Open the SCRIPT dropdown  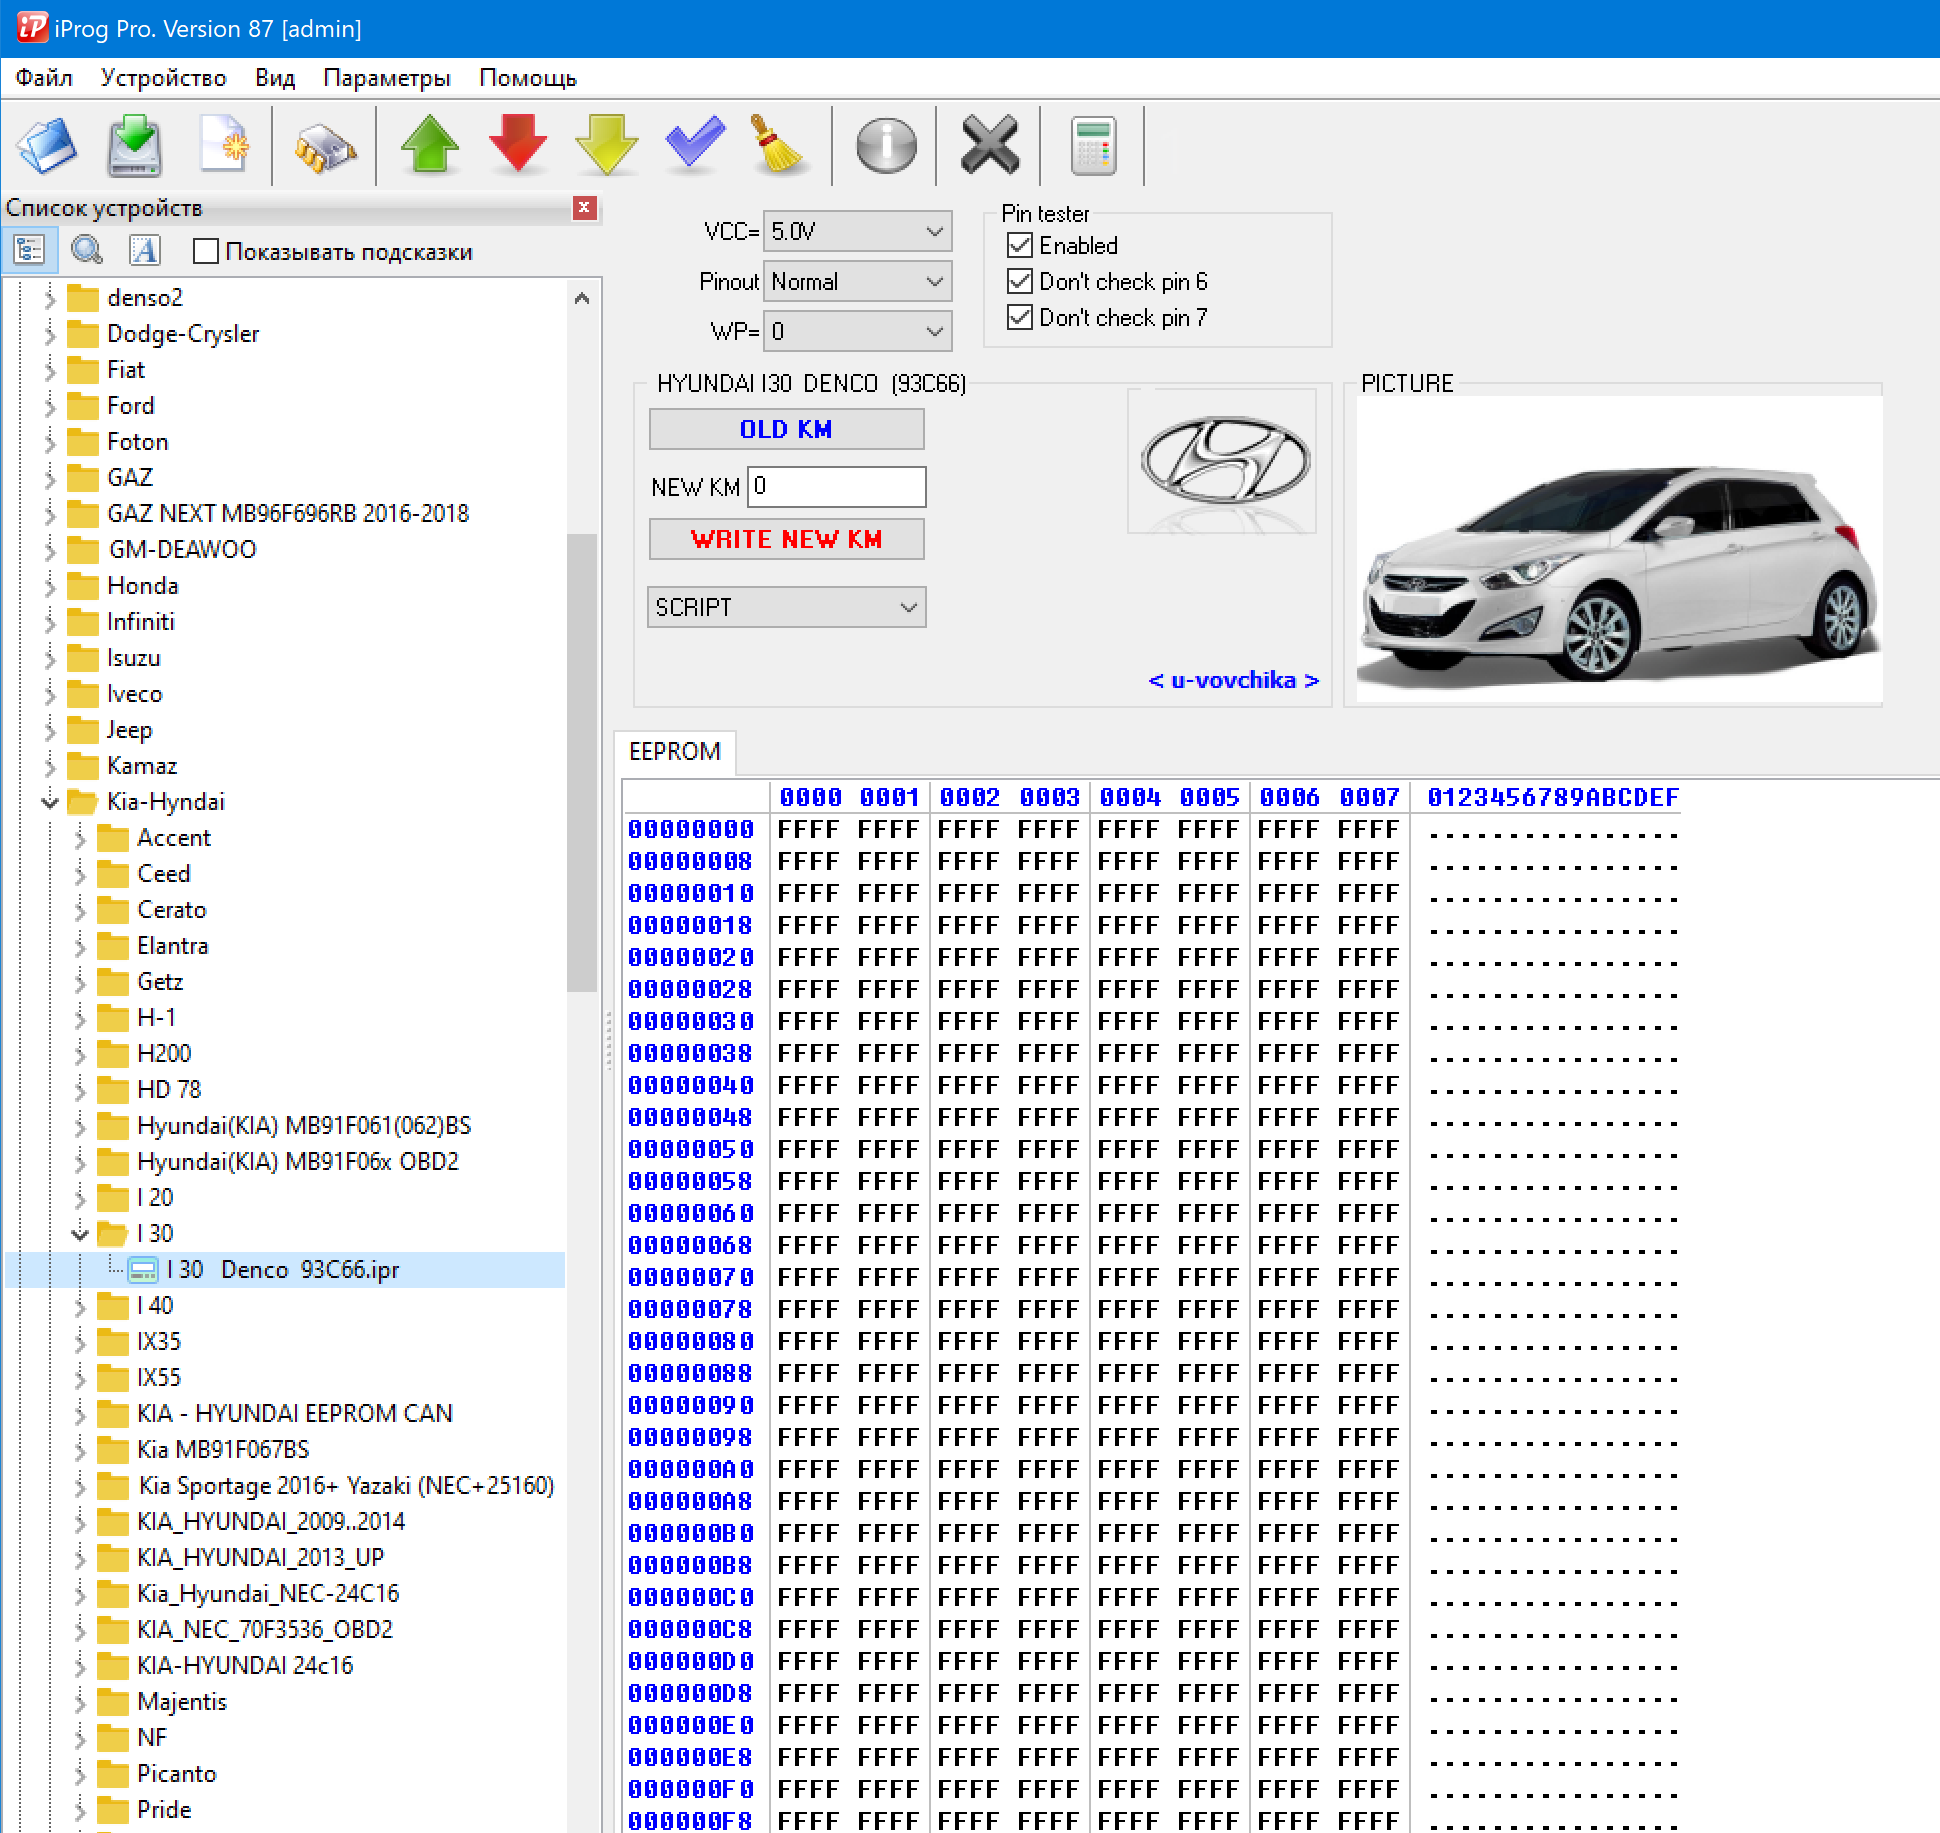[x=786, y=607]
